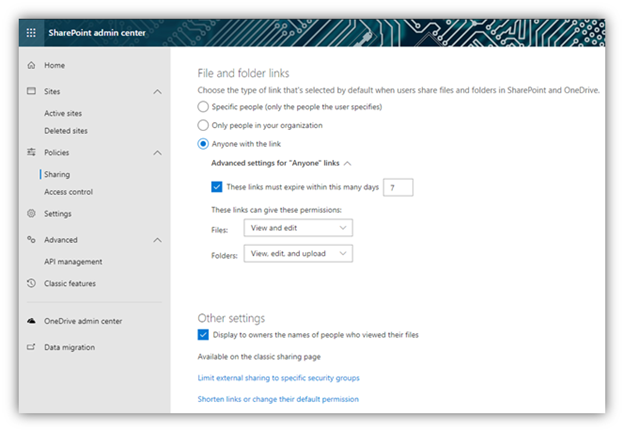Select Anyone with the link option
The image size is (624, 432).
pyautogui.click(x=203, y=144)
